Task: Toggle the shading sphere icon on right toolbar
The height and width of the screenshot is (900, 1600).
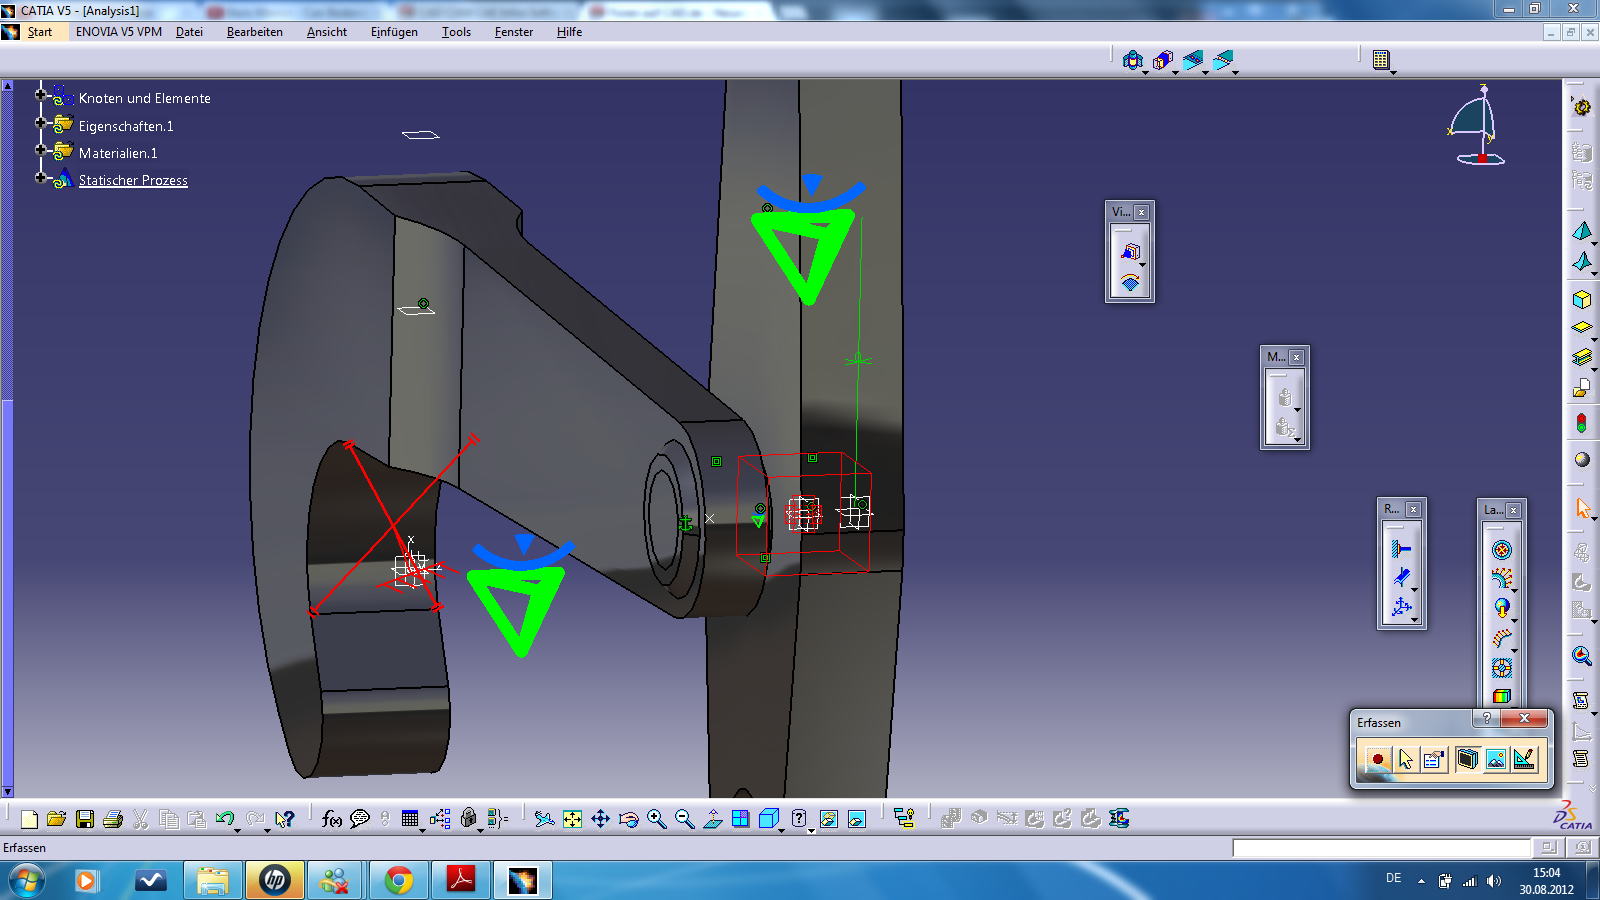Action: [x=1581, y=459]
